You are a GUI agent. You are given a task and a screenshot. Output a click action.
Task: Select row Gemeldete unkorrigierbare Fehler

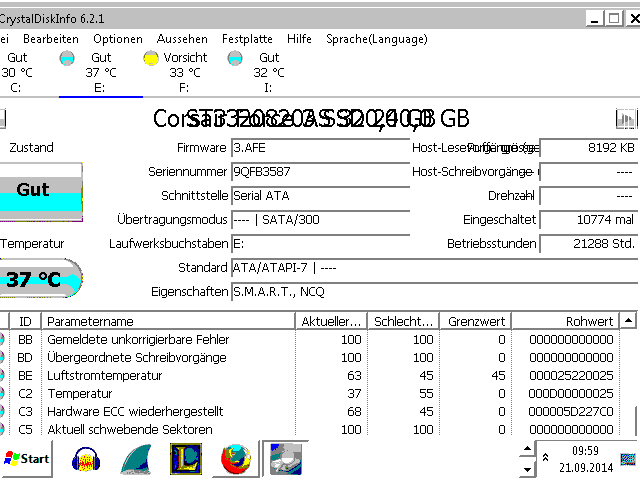[309, 340]
